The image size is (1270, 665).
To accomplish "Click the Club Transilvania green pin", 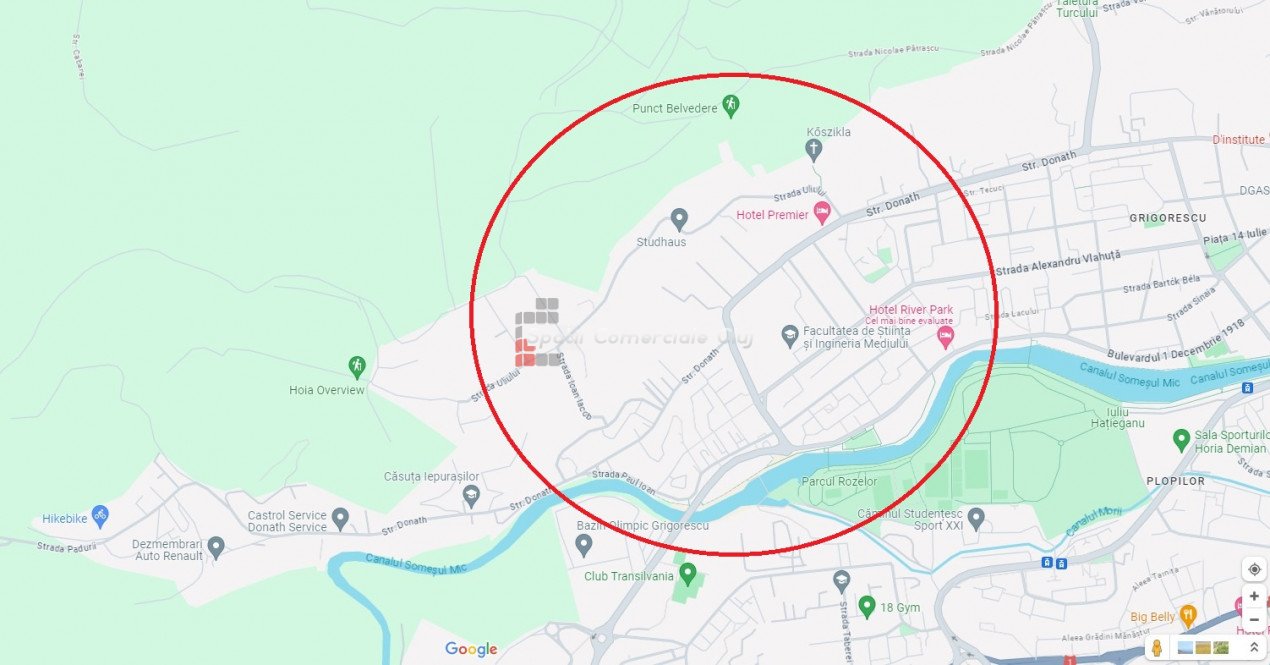I will [687, 574].
